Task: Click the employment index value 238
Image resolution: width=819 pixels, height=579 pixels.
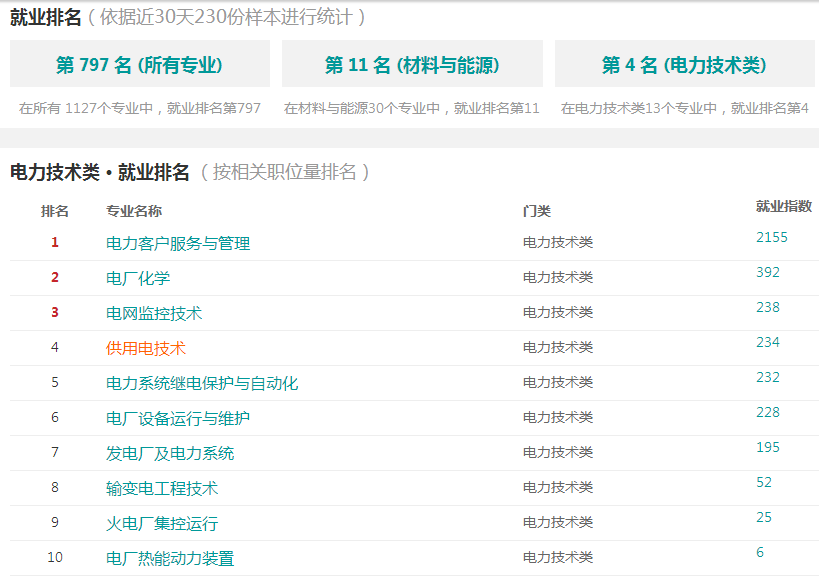Action: [x=768, y=308]
